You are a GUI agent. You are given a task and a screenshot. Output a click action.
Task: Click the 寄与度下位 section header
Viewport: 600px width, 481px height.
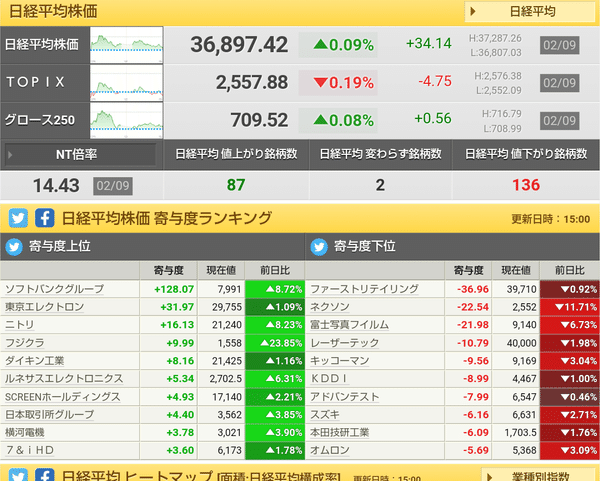pyautogui.click(x=452, y=247)
